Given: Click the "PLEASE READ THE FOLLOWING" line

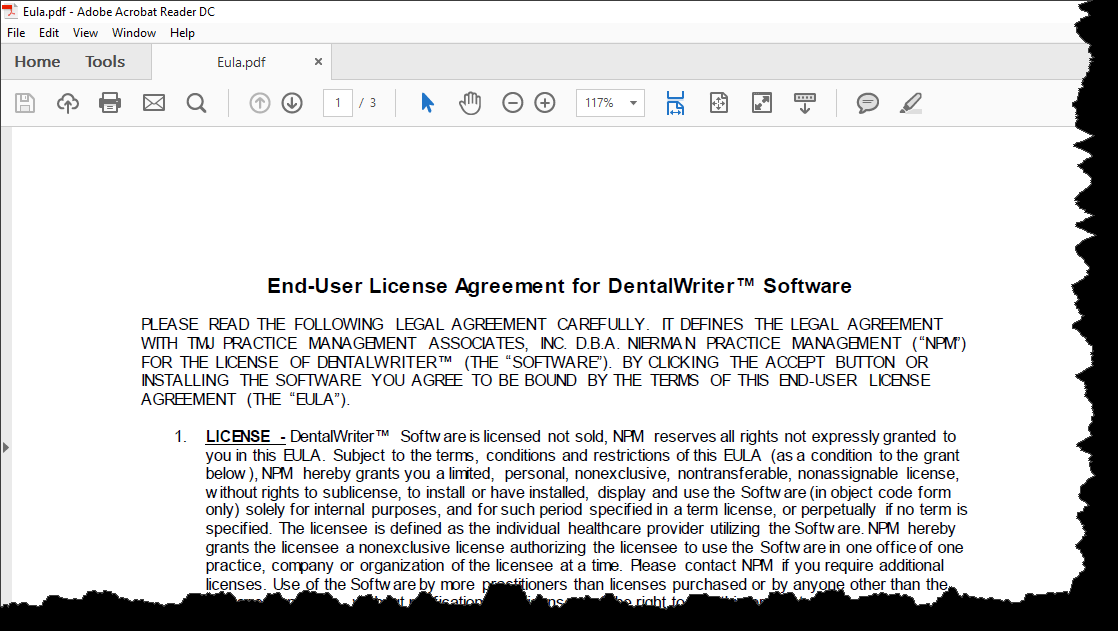Looking at the screenshot, I should [x=542, y=324].
